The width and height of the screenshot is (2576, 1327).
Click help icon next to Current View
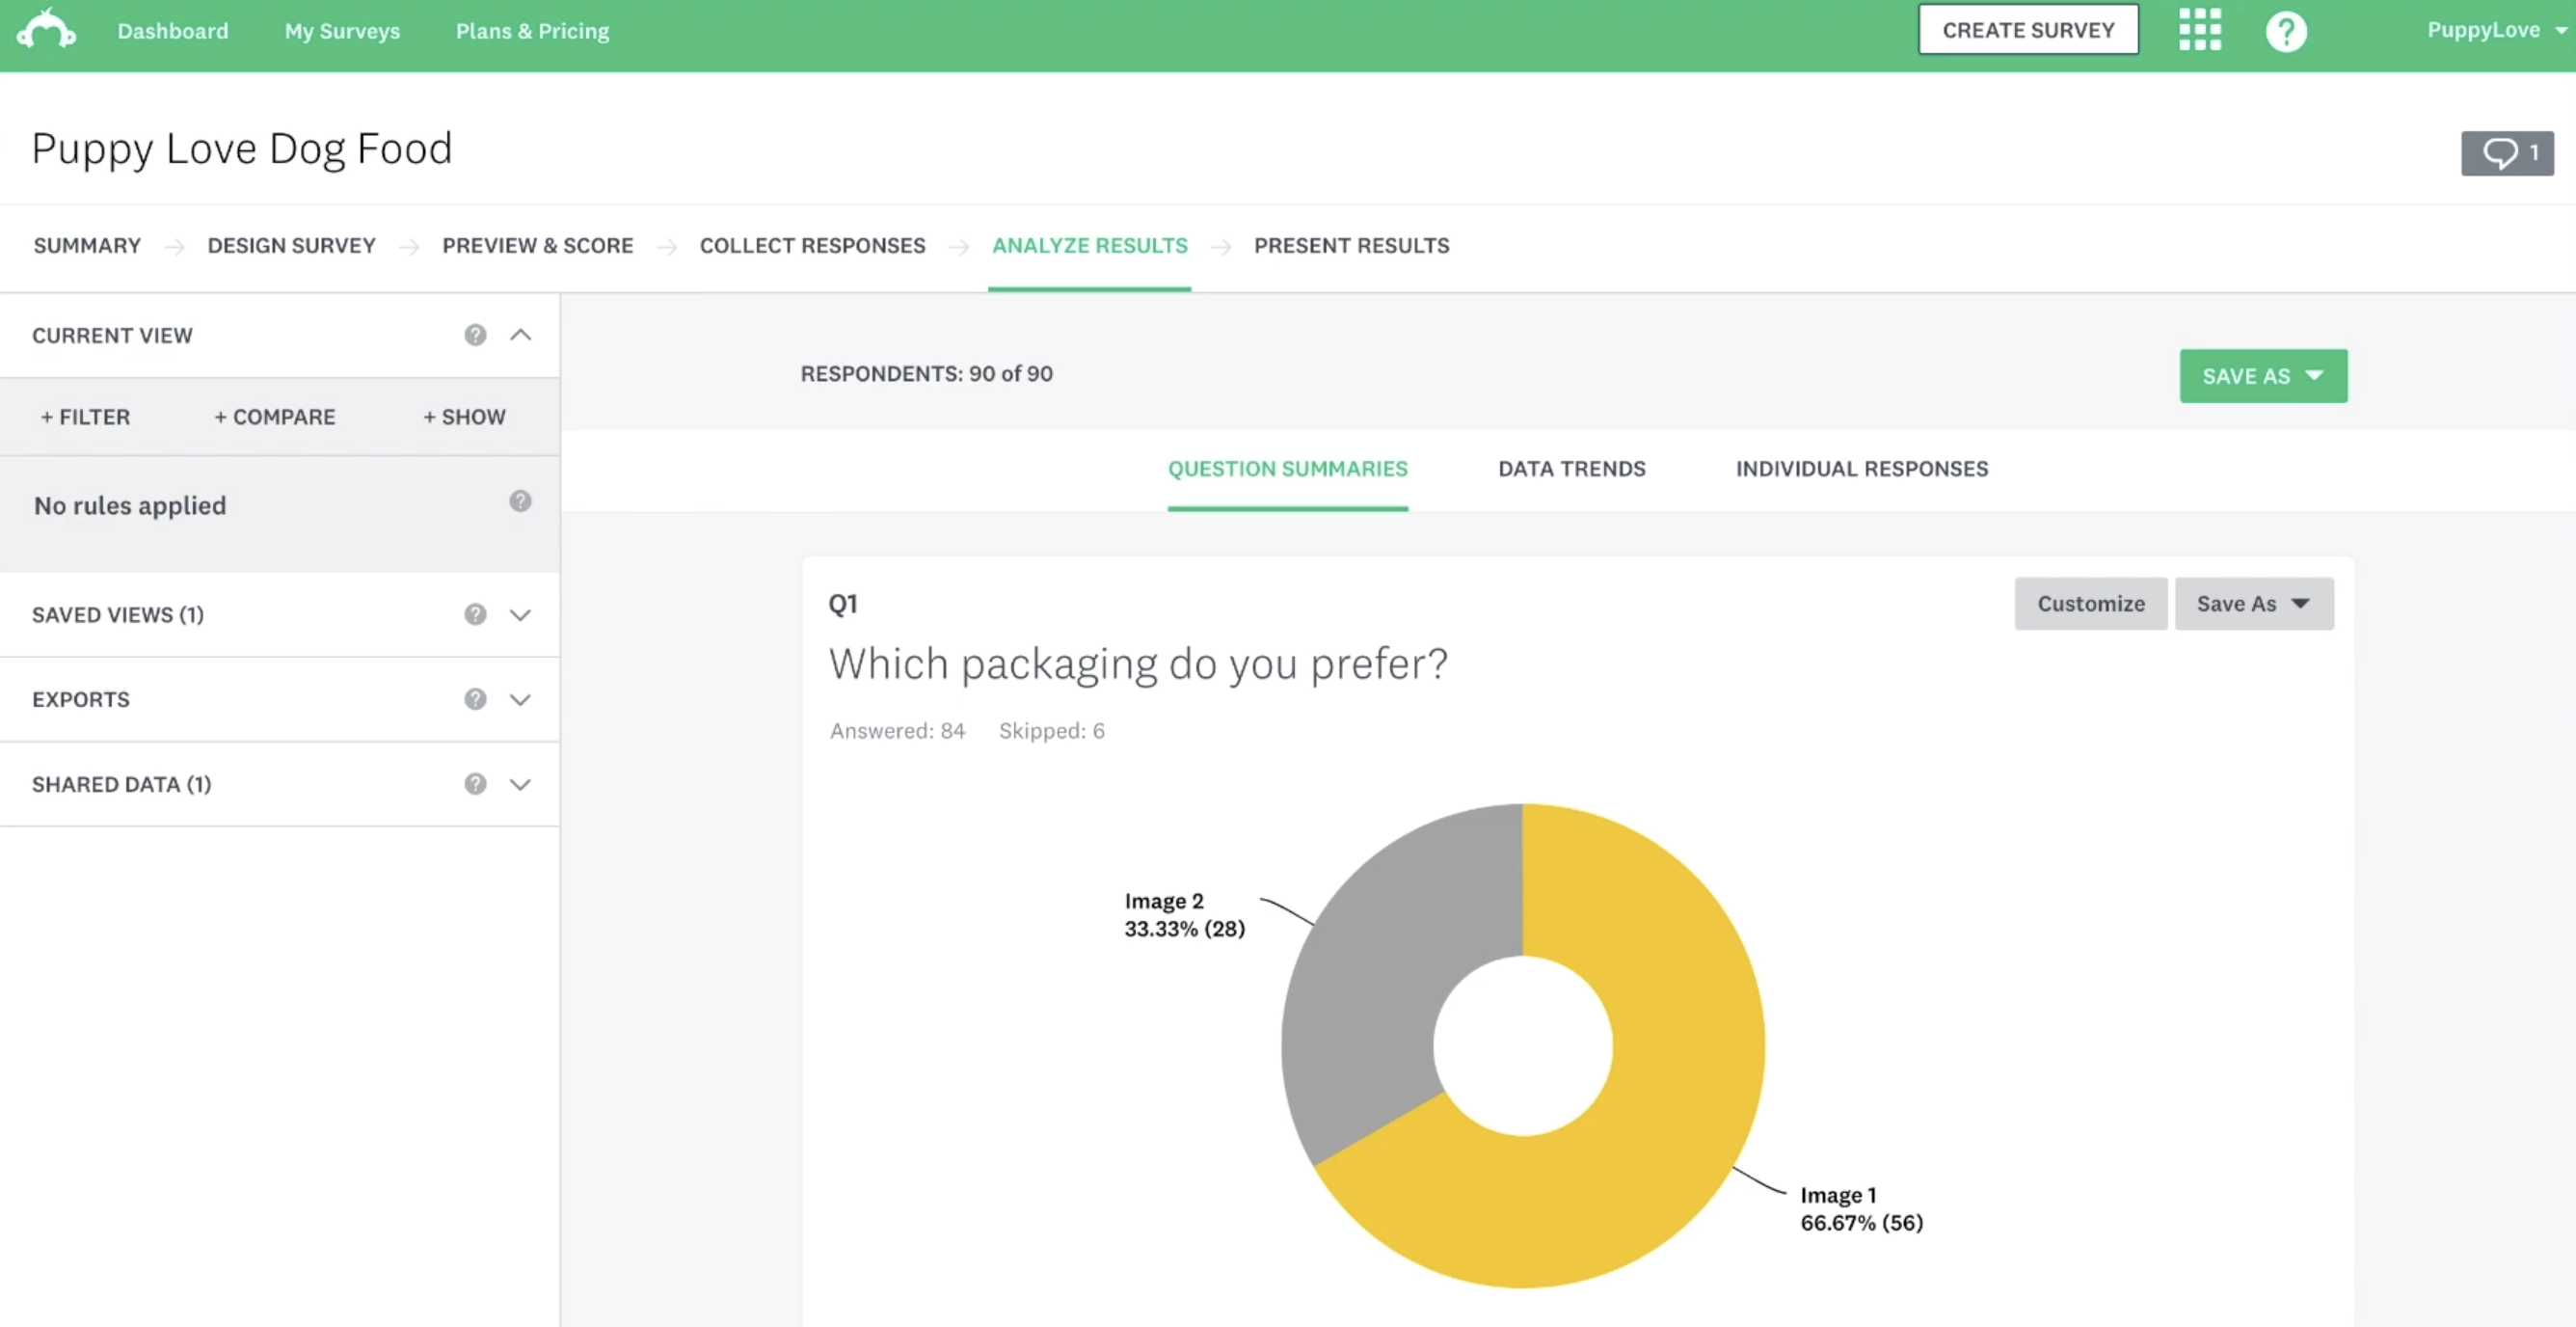475,335
